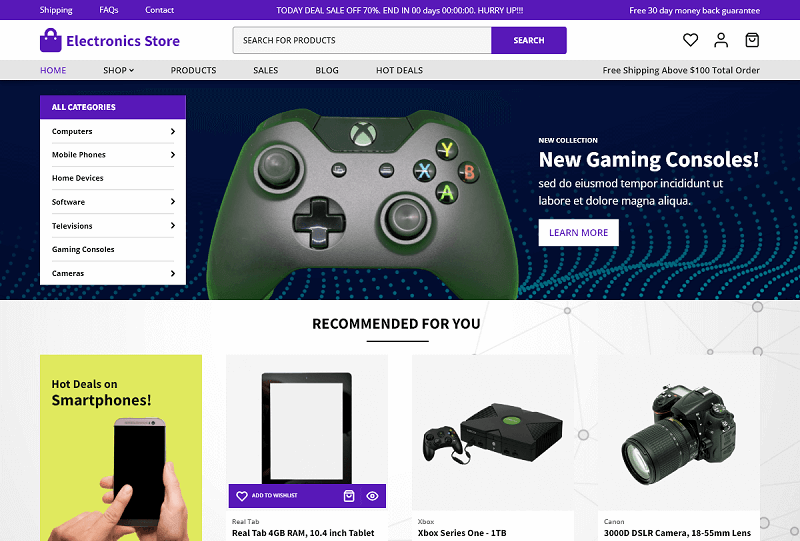The image size is (800, 541).
Task: Open the shopping cart icon in header
Action: (752, 40)
